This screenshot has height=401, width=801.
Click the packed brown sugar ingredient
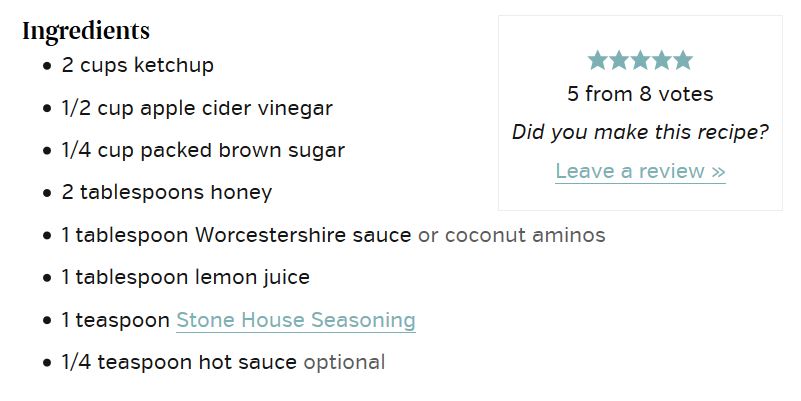[203, 151]
